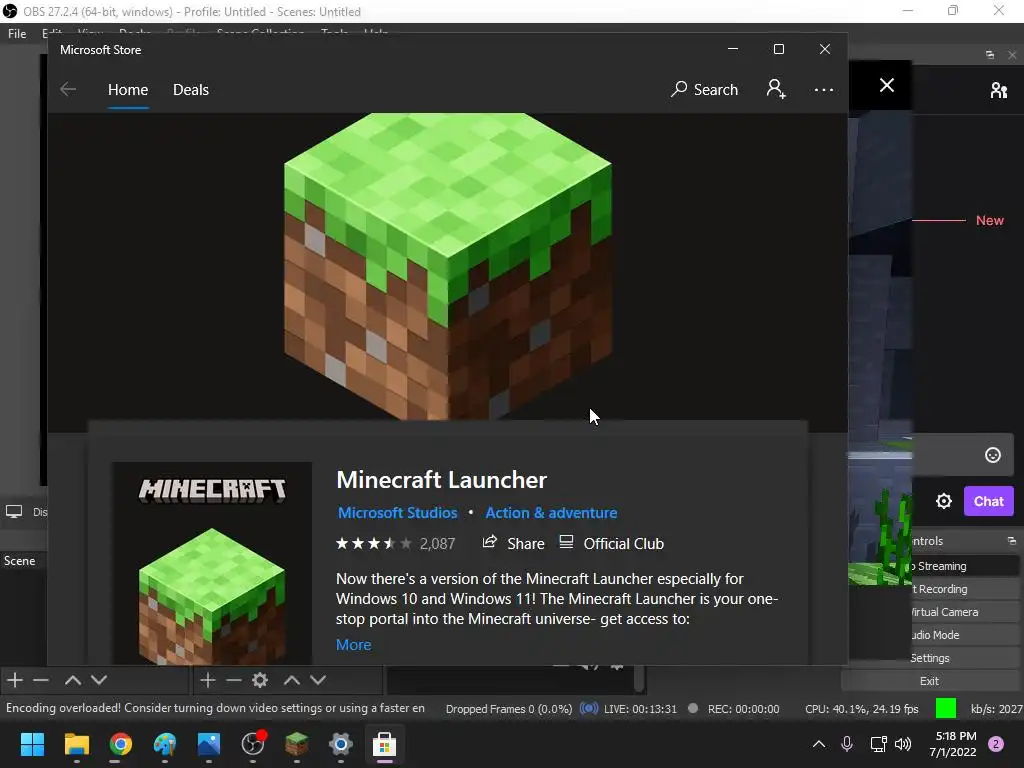Remove source with the Sources minus icon
The image size is (1024, 768).
(234, 680)
